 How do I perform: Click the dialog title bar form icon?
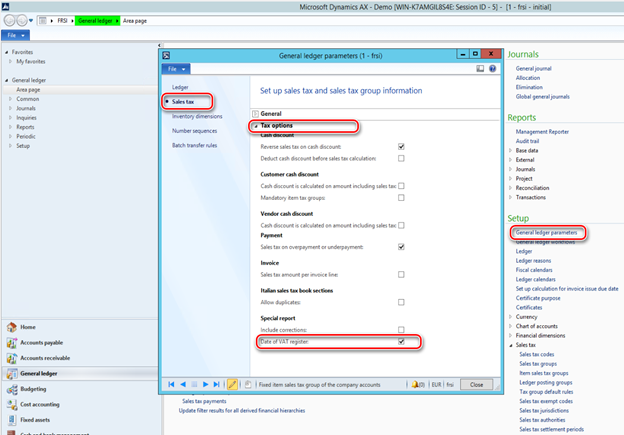tap(166, 55)
